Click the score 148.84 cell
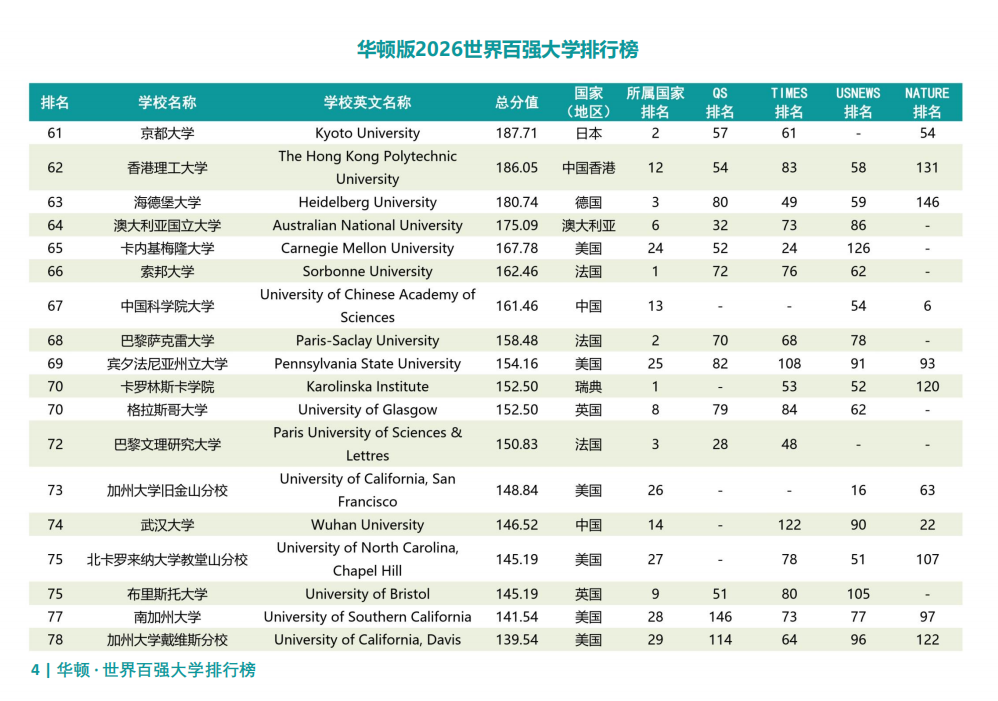Viewport: 998px width, 701px height. (x=516, y=490)
